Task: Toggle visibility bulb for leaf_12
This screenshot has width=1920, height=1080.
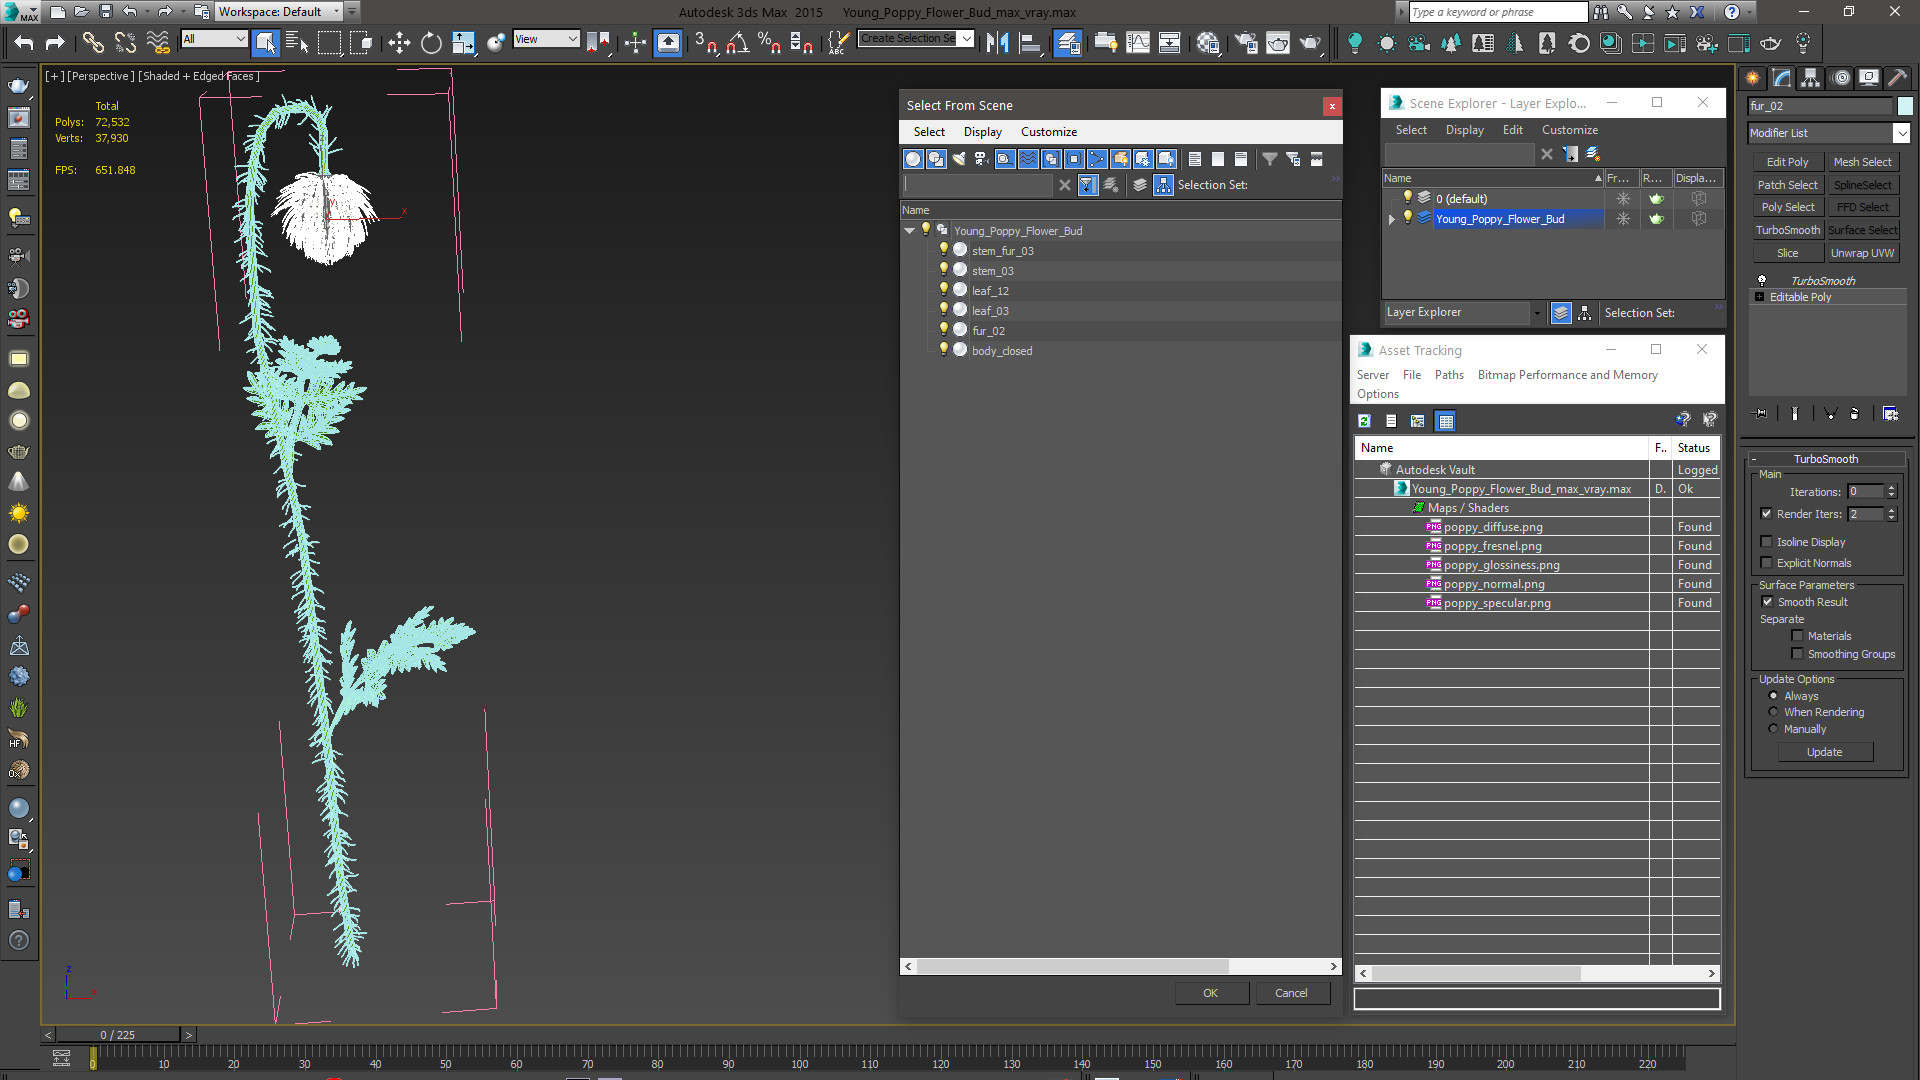Action: pyautogui.click(x=943, y=290)
